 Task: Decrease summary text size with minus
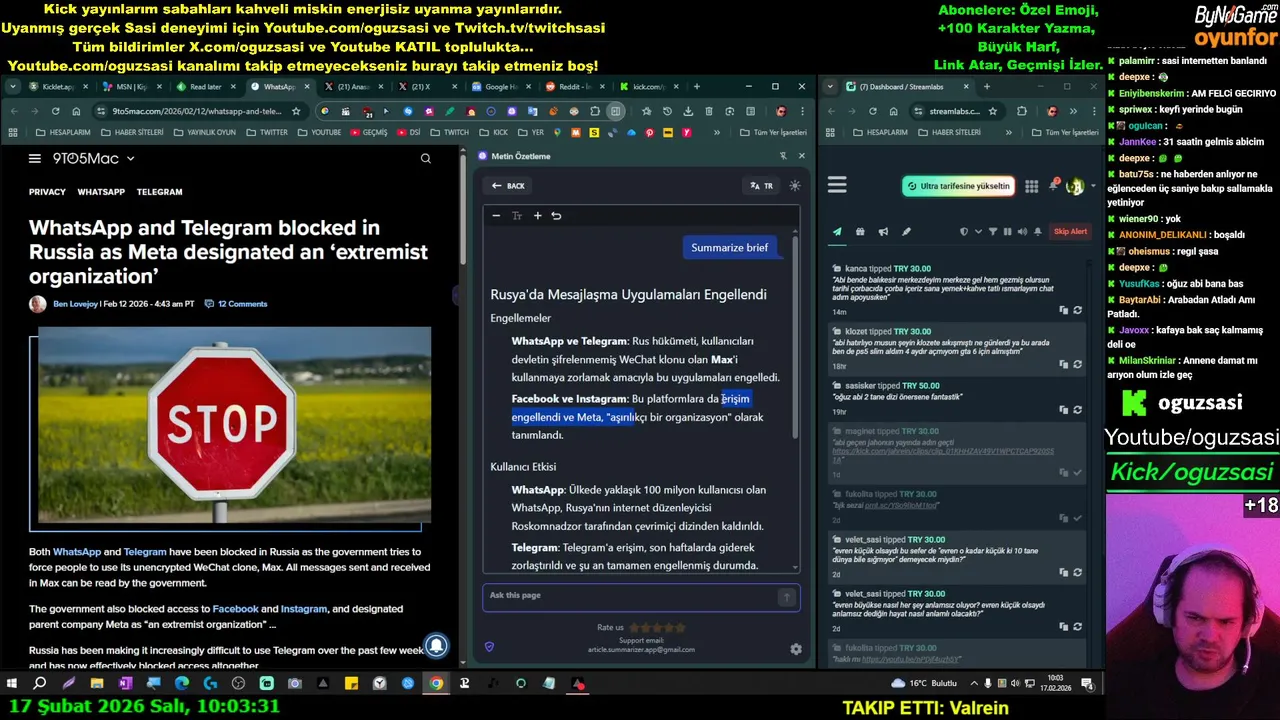496,216
